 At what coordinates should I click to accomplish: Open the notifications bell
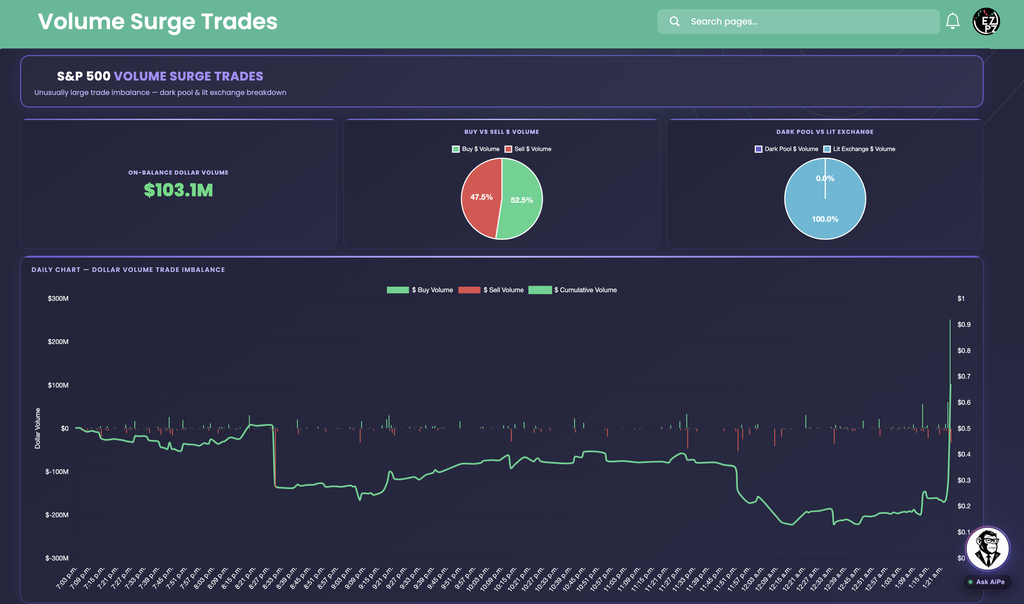point(952,22)
